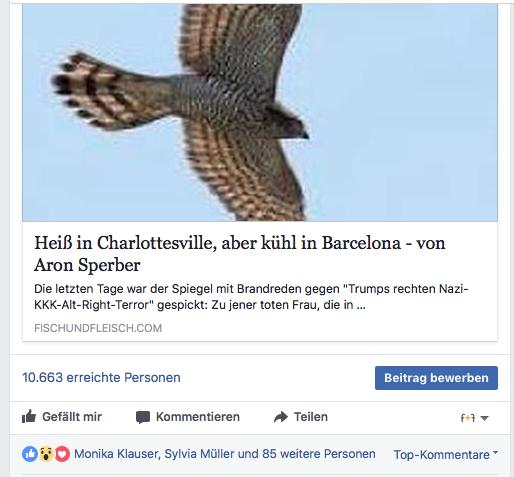Click the Kommentieren speech bubble icon
This screenshot has width=514, height=477.
click(143, 417)
